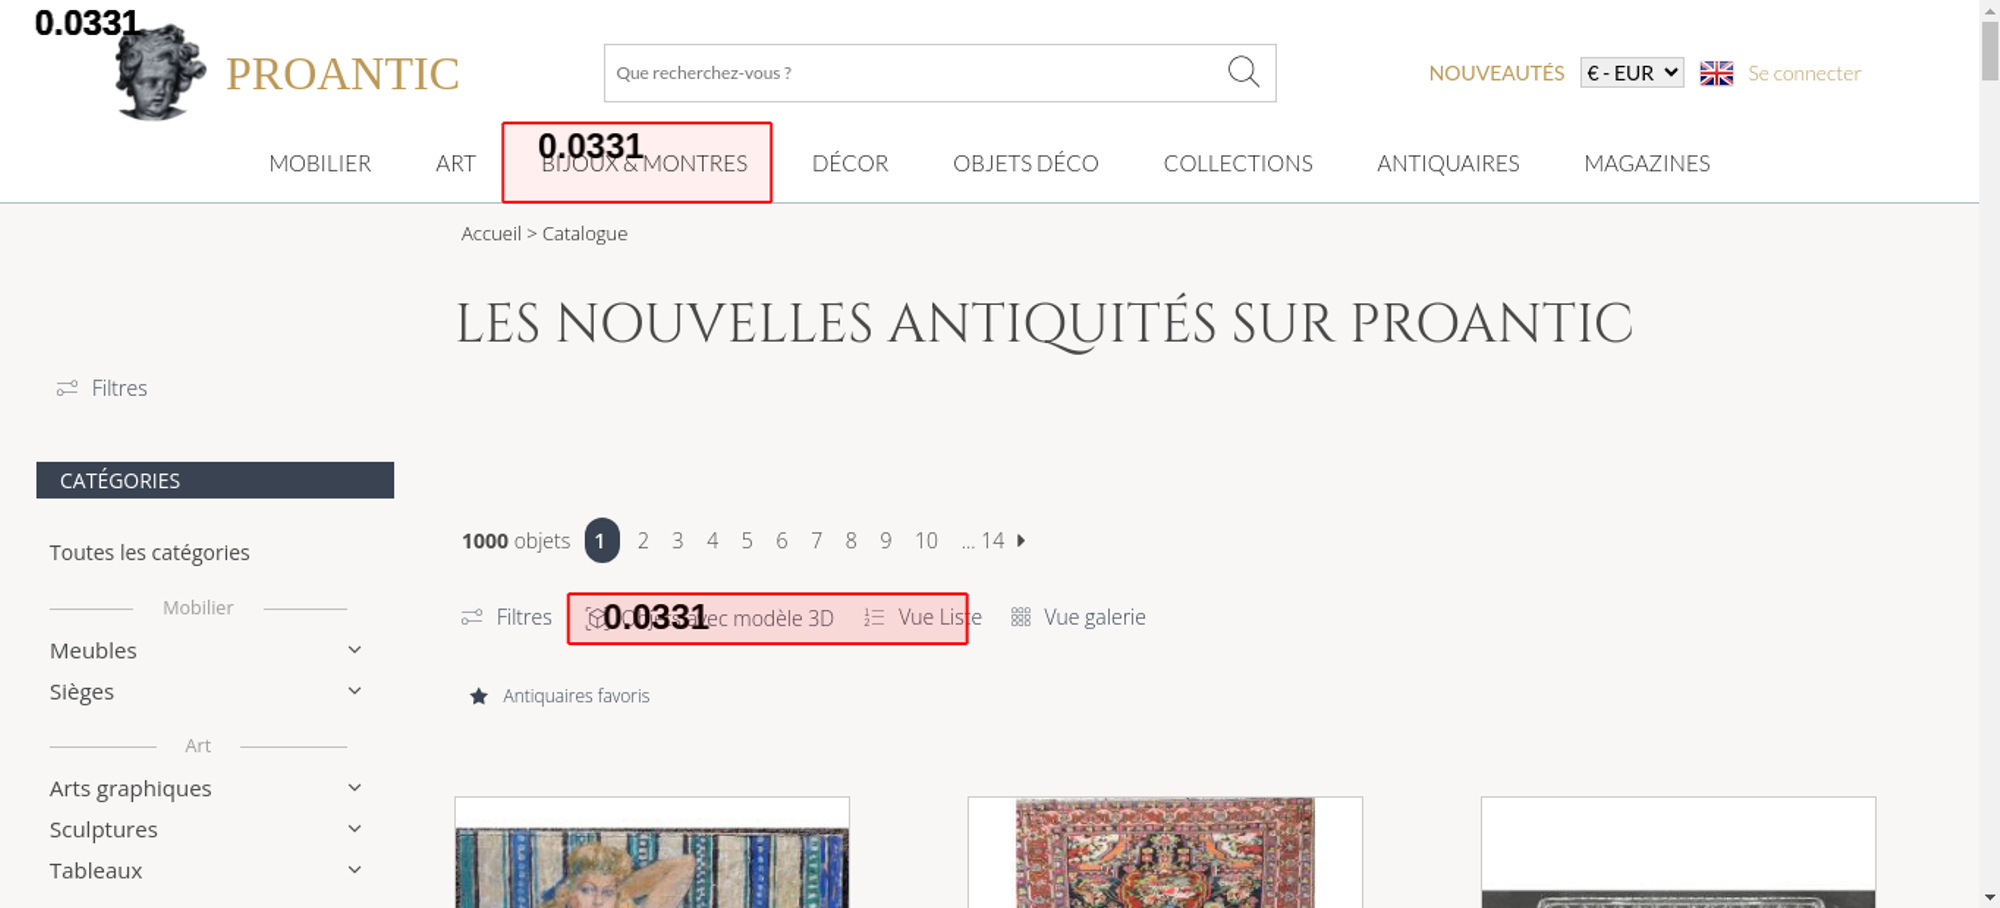This screenshot has width=2000, height=908.
Task: Click the PROANTIC brand name
Action: [x=342, y=74]
